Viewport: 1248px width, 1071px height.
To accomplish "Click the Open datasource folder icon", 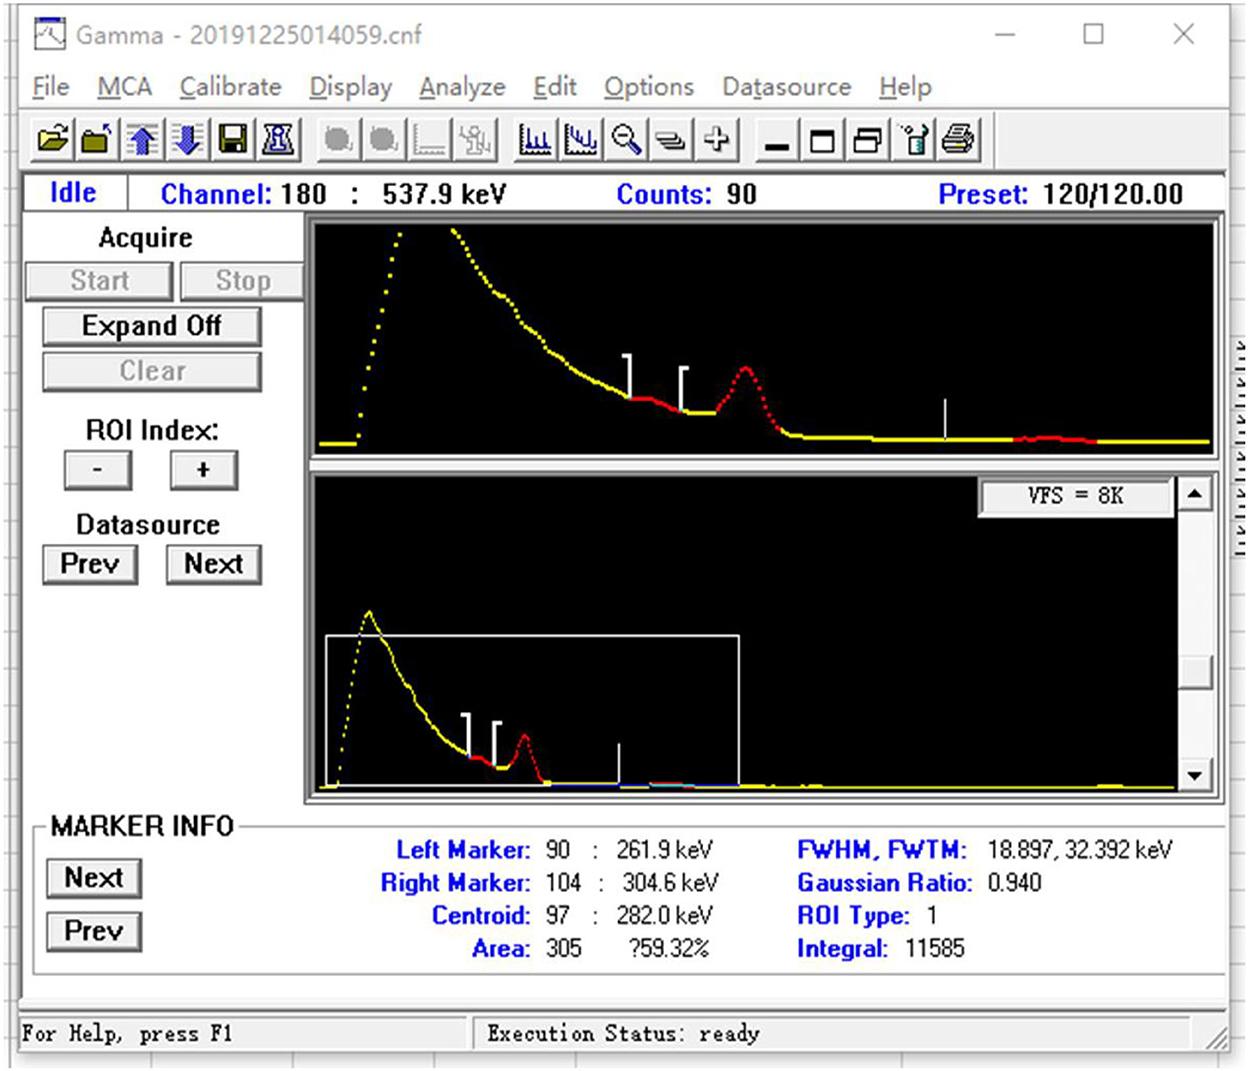I will point(53,139).
